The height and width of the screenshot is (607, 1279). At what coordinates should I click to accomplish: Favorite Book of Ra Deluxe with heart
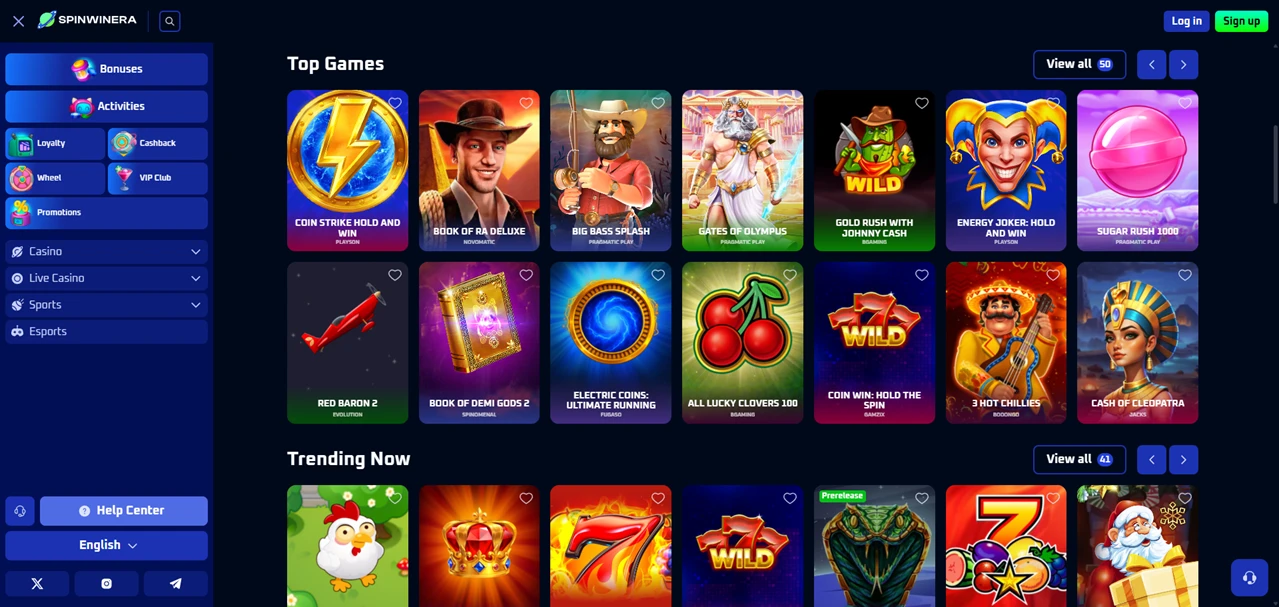[x=526, y=103]
